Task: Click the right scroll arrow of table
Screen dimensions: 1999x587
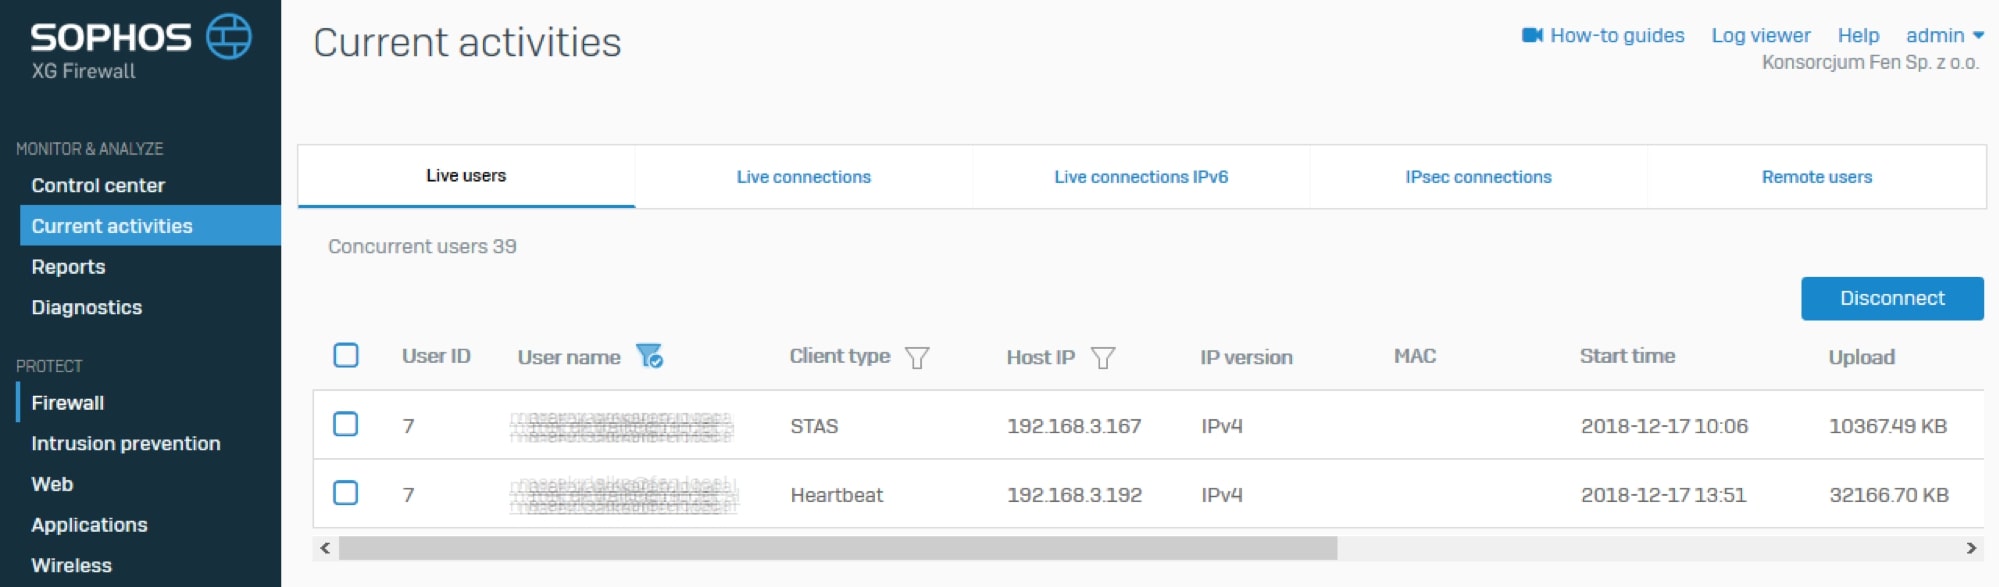Action: coord(1971,548)
